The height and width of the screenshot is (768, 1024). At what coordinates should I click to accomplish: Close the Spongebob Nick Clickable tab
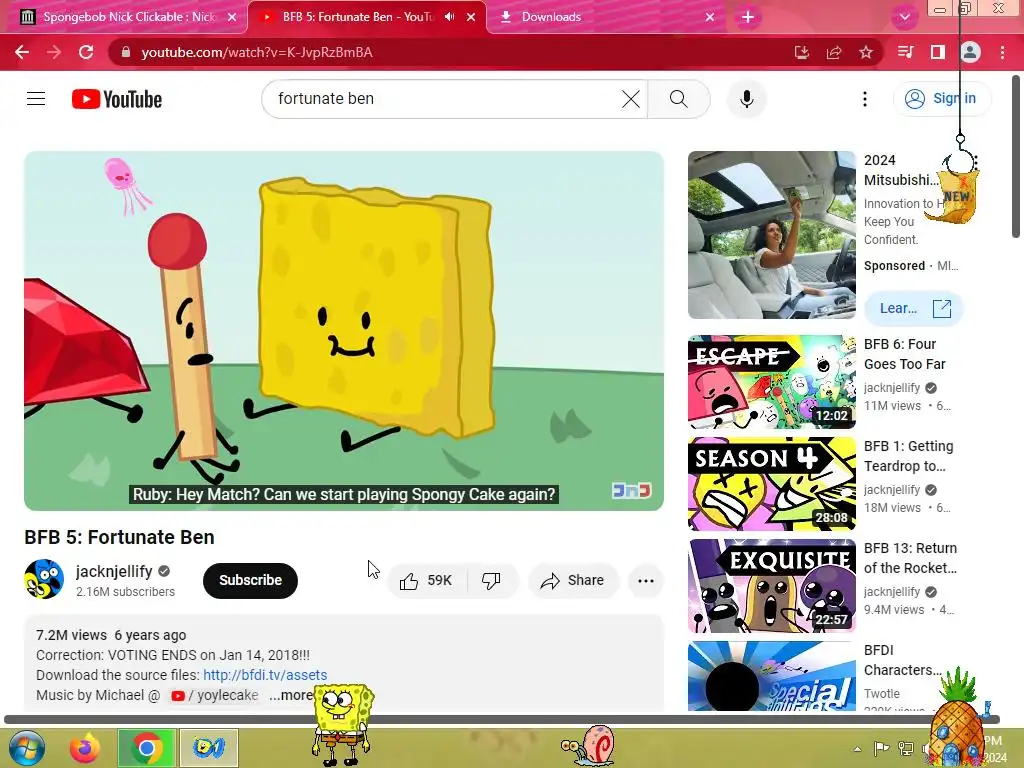232,17
